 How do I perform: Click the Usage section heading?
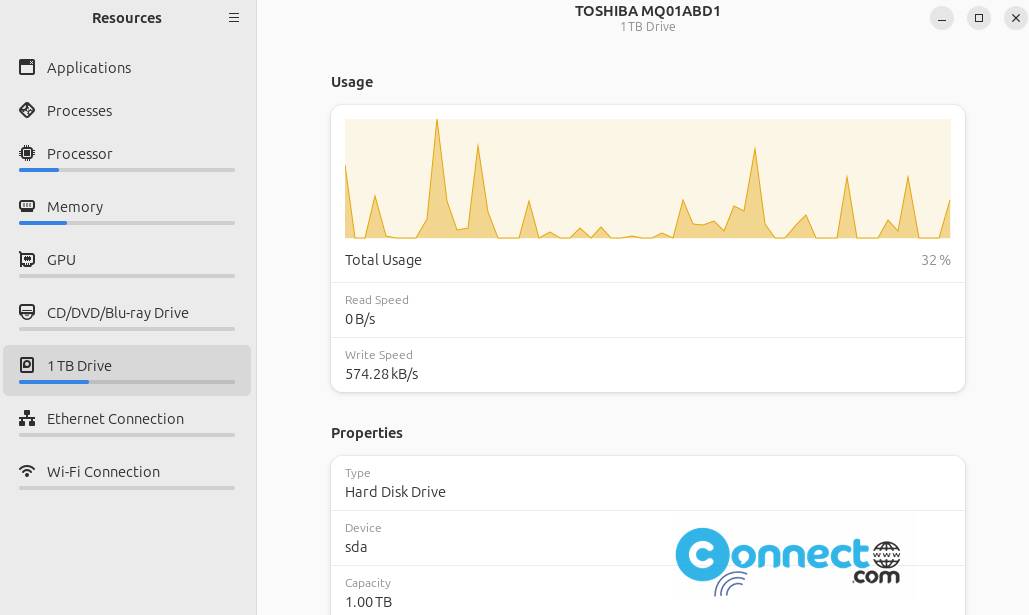(352, 82)
